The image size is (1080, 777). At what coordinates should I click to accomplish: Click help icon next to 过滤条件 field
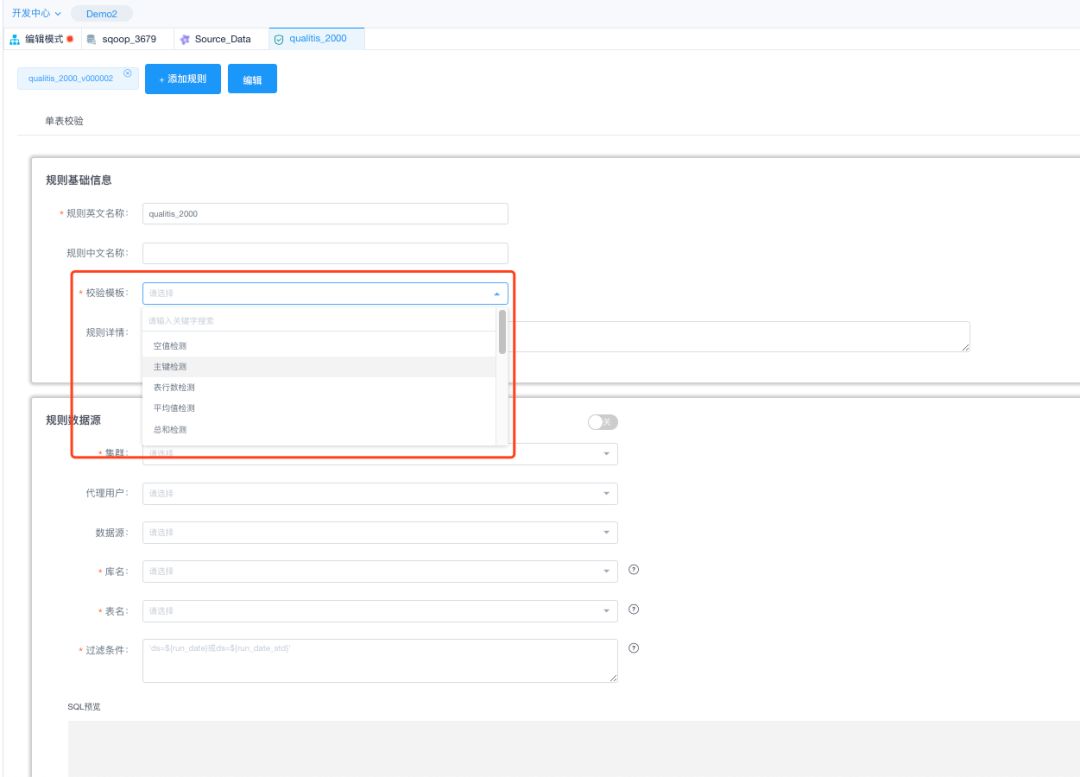pos(633,648)
